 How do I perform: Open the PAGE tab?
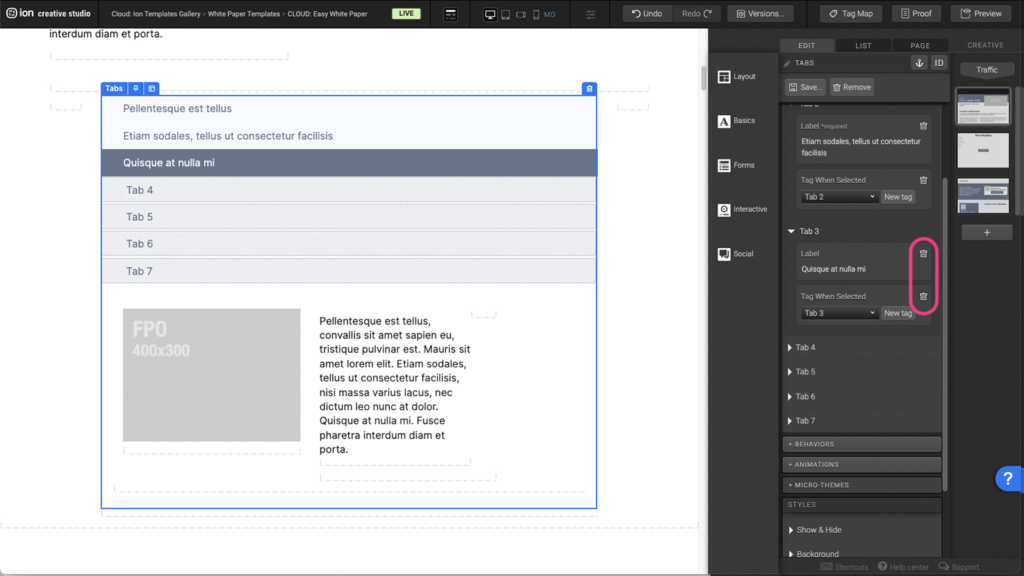tap(920, 45)
